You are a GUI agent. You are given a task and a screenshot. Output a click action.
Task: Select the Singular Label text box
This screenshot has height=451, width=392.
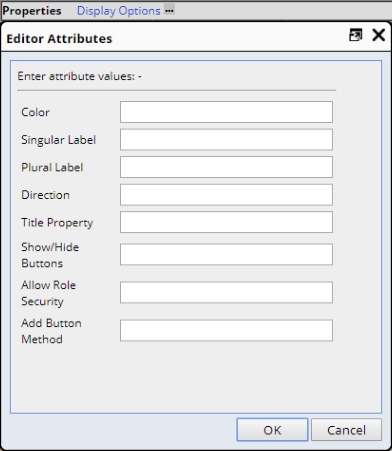(x=226, y=139)
